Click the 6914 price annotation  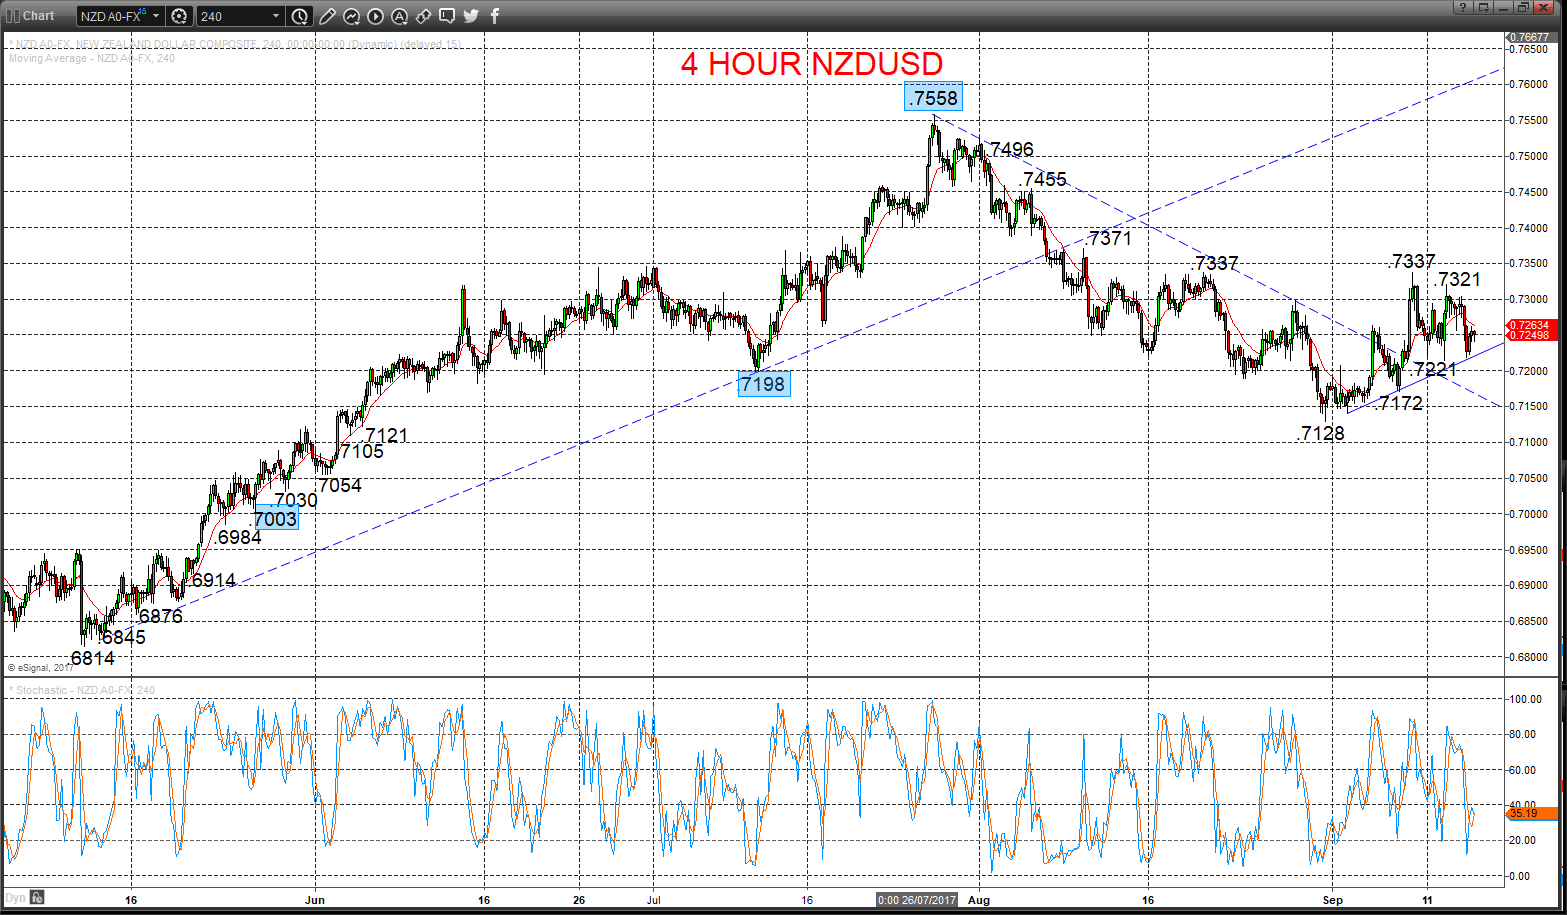[x=213, y=580]
